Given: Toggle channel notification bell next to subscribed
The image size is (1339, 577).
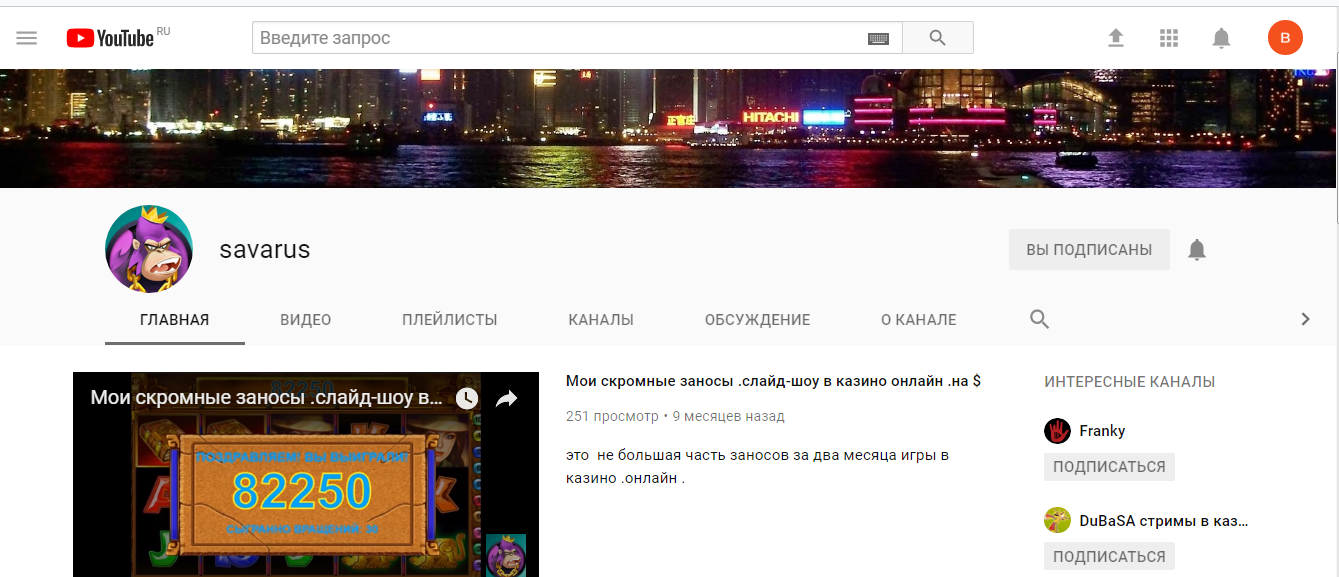Looking at the screenshot, I should (1197, 250).
